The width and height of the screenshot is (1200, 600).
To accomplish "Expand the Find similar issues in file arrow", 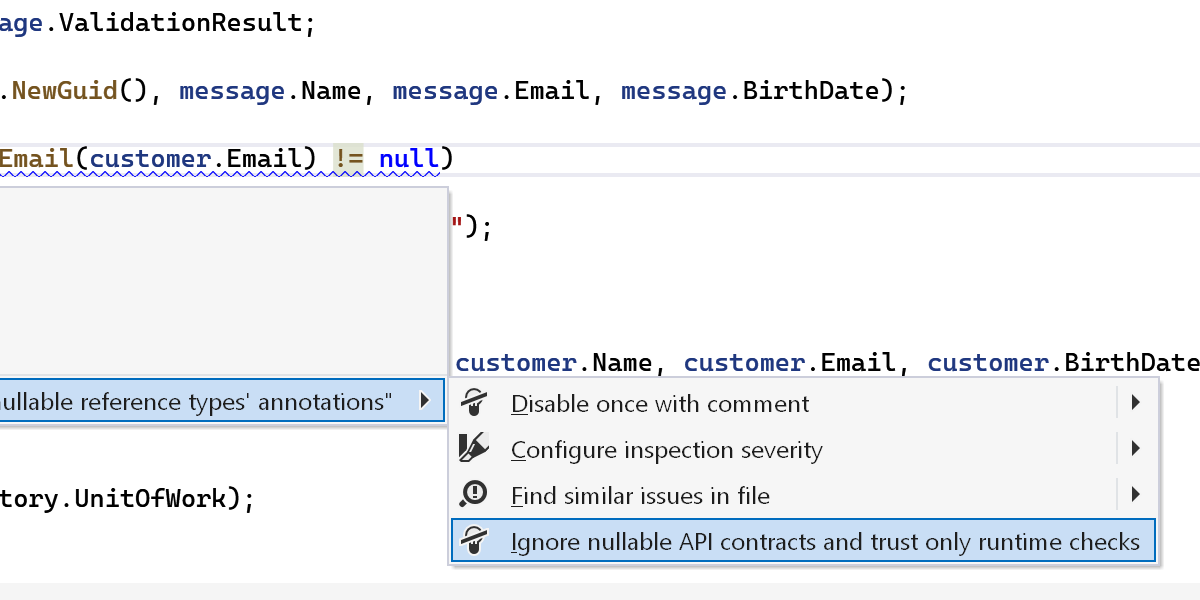I will 1135,495.
